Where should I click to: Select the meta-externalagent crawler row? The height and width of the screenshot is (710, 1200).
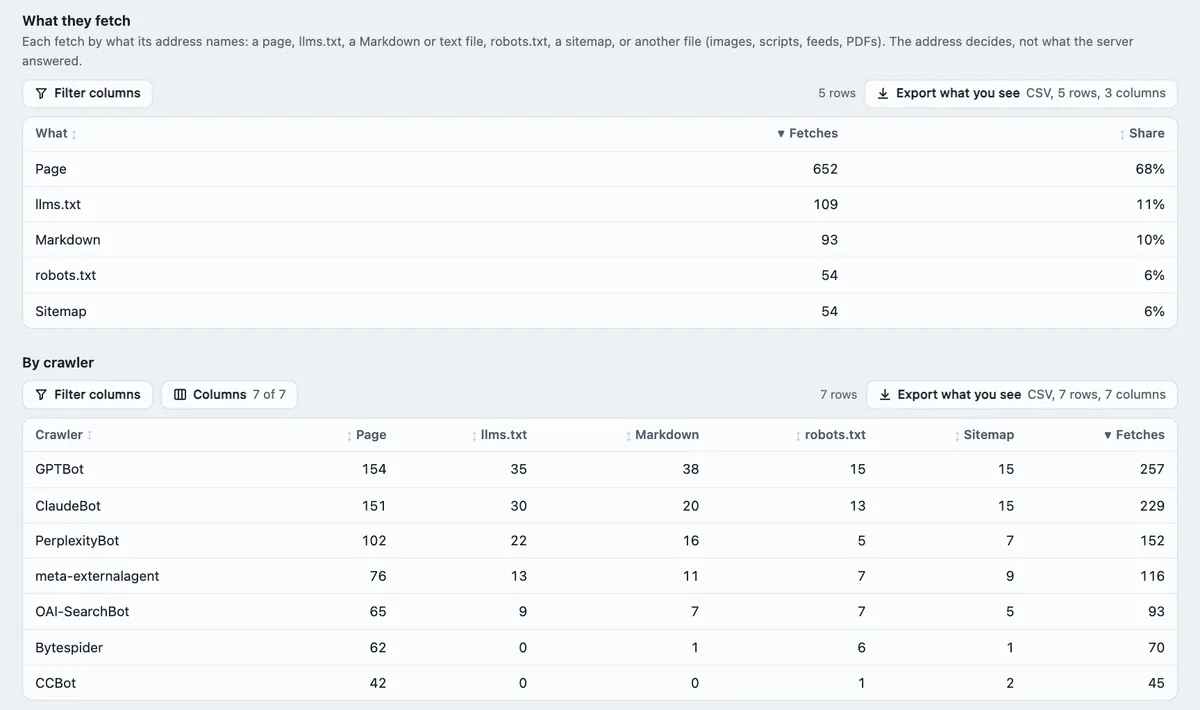pyautogui.click(x=600, y=576)
